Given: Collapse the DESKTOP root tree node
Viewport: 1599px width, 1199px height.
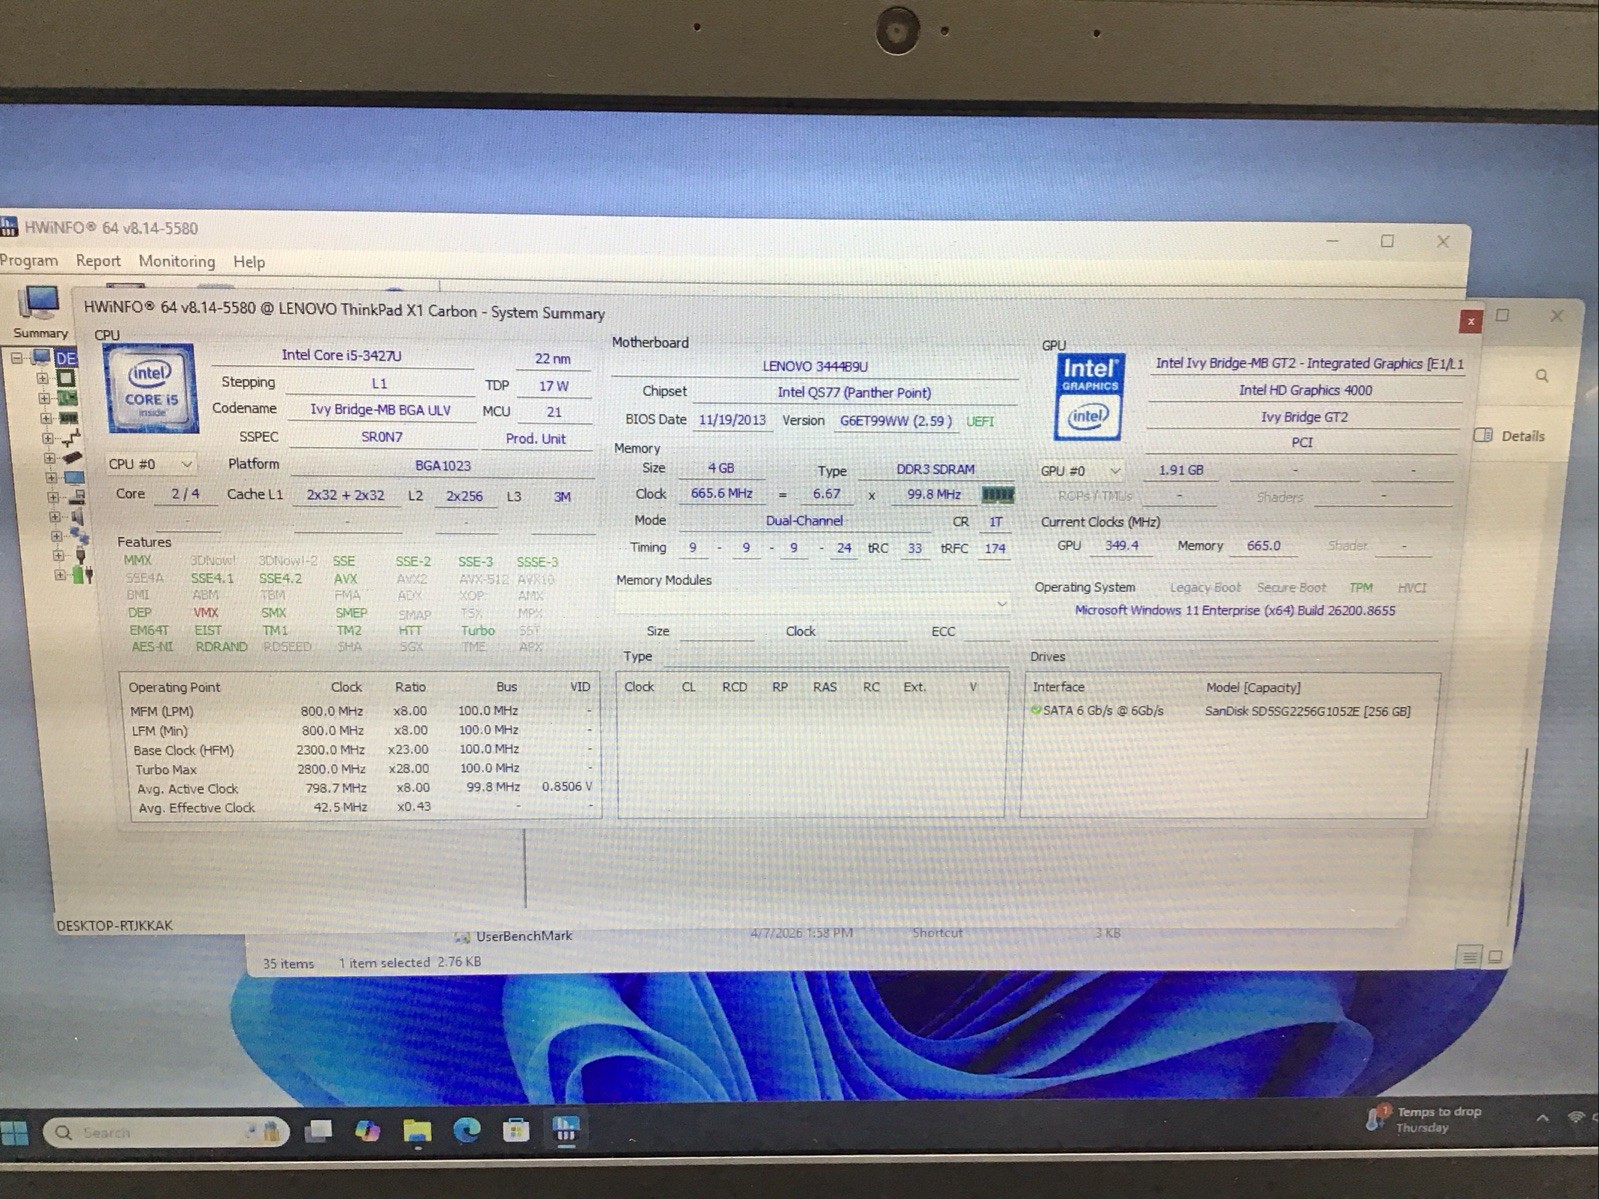Looking at the screenshot, I should coord(17,357).
